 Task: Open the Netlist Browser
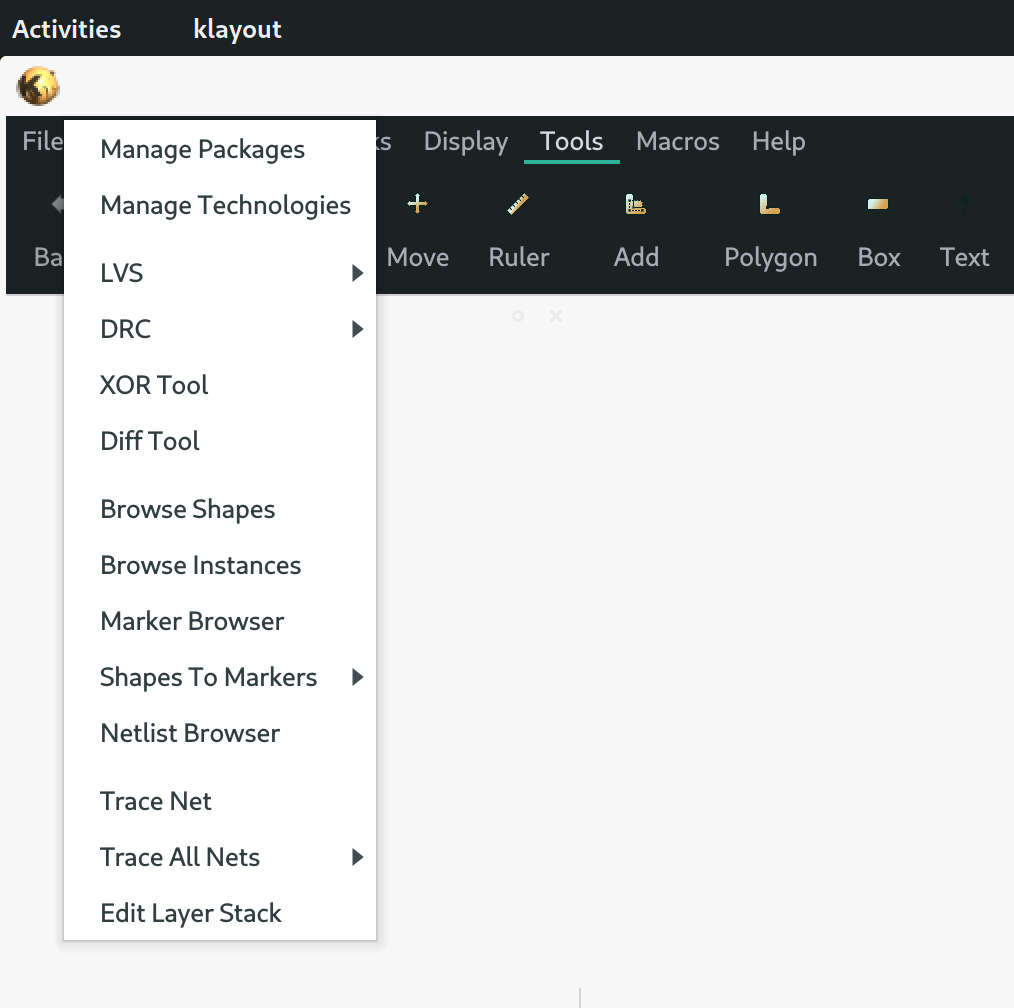point(189,733)
